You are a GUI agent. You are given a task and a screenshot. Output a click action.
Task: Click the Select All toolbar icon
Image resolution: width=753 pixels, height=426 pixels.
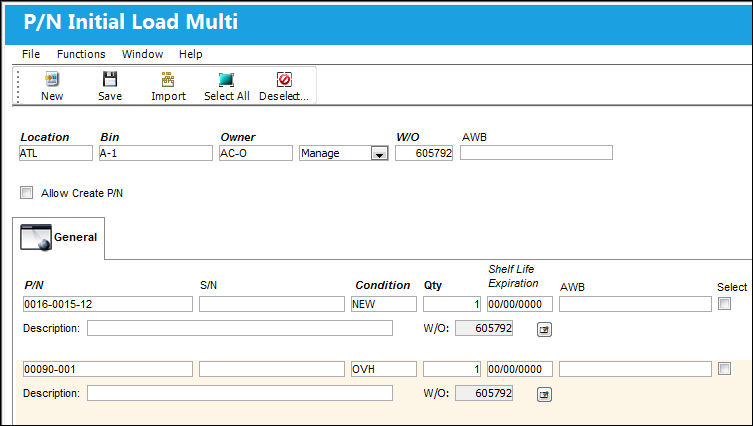226,79
